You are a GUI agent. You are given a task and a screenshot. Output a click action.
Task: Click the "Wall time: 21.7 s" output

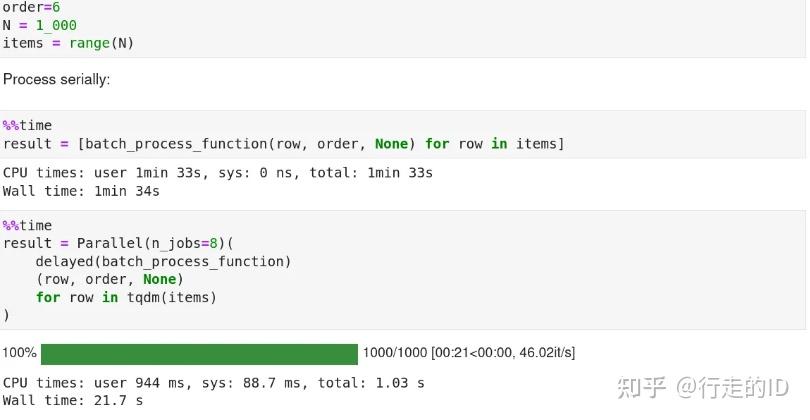tap(73, 401)
